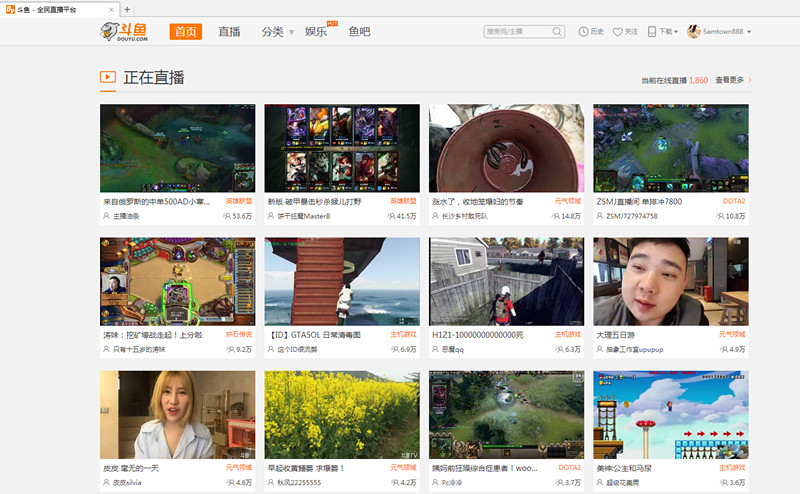Click the viewer icon beside 3.6万
Screen dimensions: 800x494
[724, 482]
